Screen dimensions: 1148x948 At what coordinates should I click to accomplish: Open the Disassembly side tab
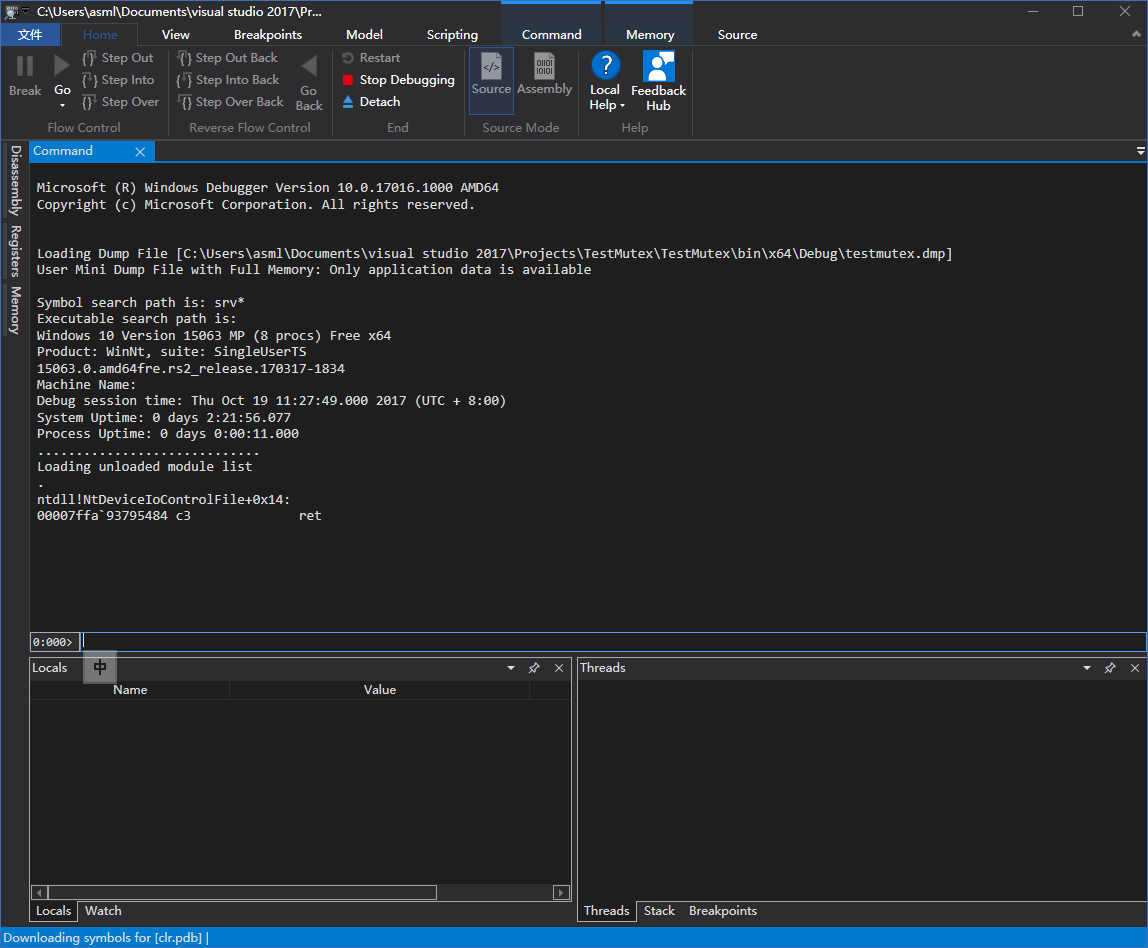(15, 181)
